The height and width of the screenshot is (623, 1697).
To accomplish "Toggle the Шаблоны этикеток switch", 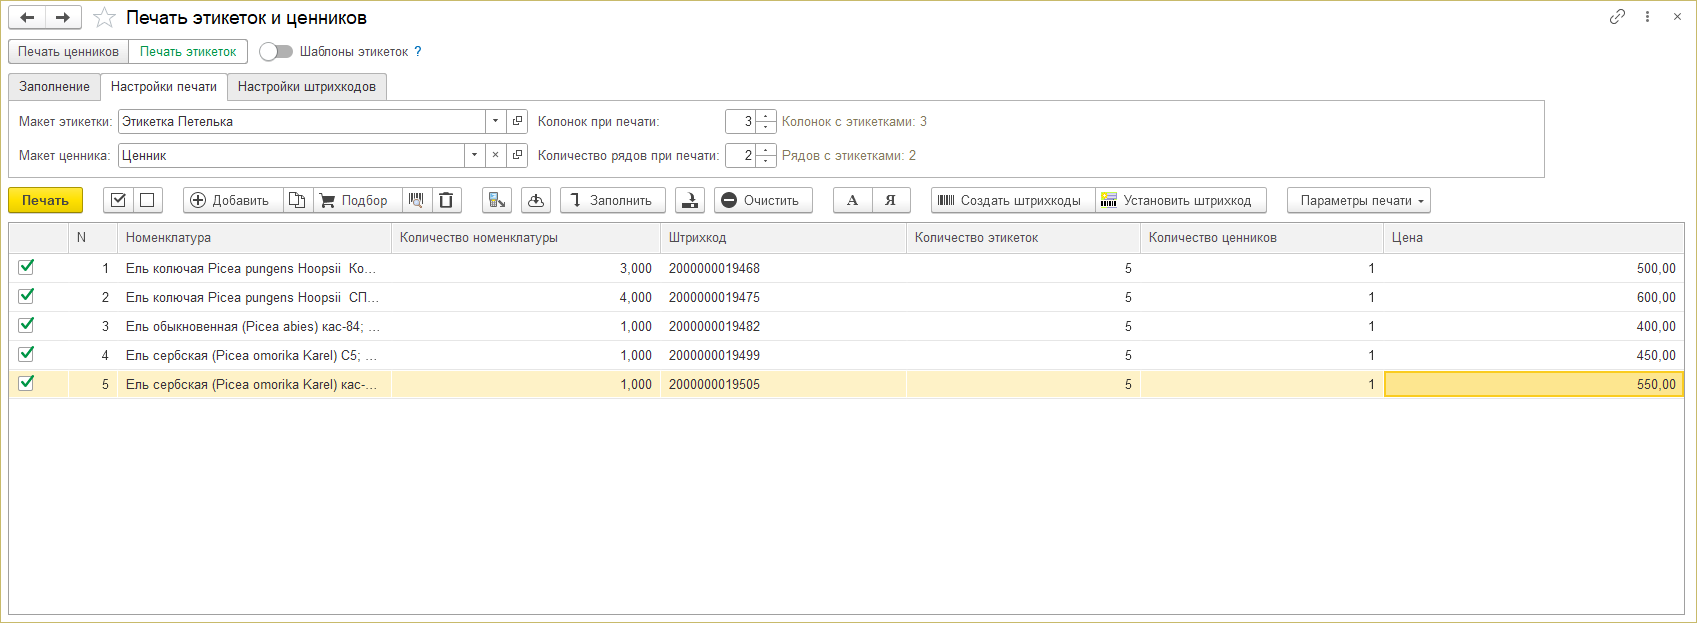I will click(276, 51).
